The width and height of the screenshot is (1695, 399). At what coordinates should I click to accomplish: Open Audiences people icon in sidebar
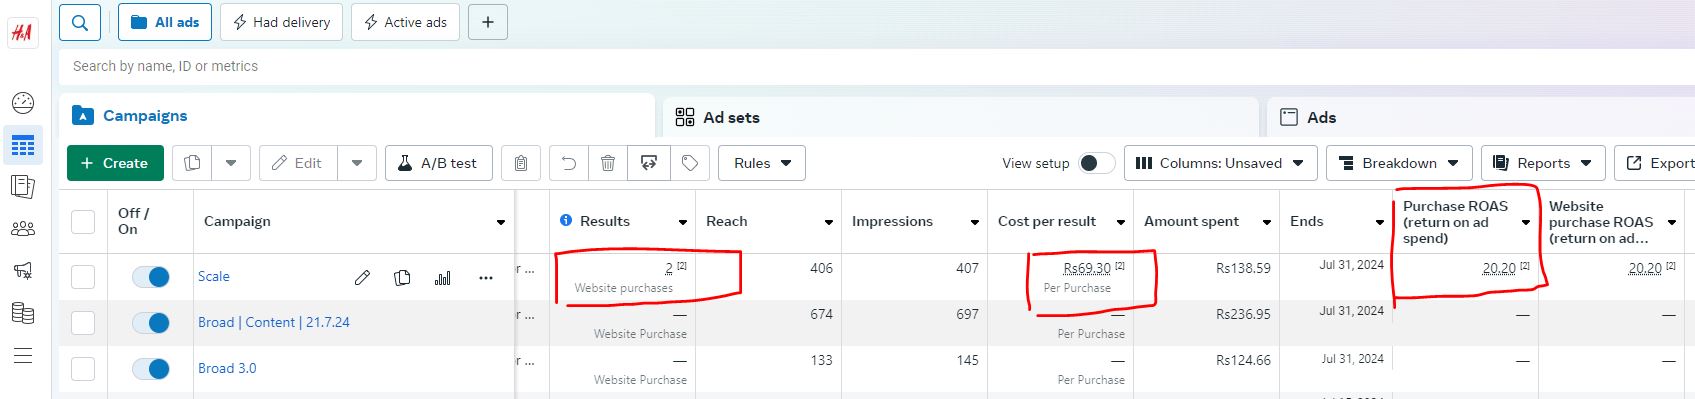[23, 229]
